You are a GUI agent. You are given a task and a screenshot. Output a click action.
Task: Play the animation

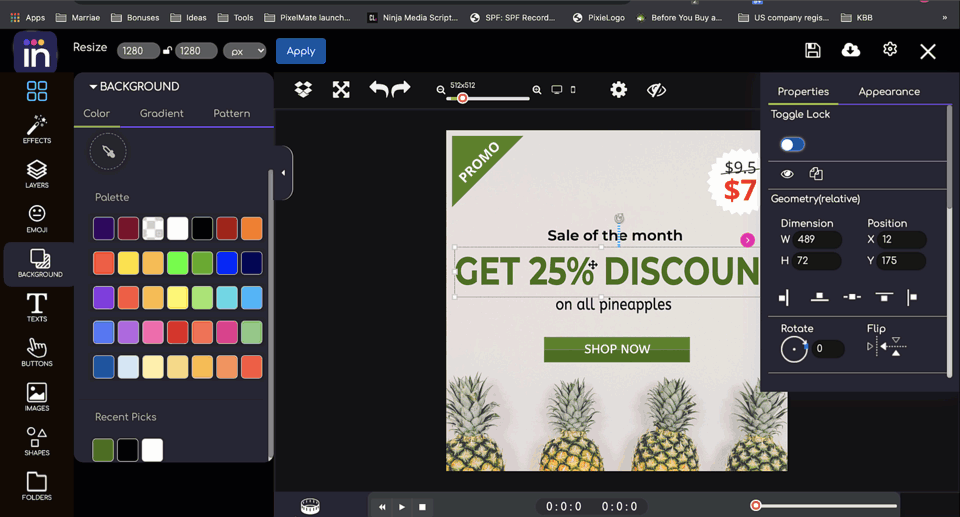[x=402, y=507]
